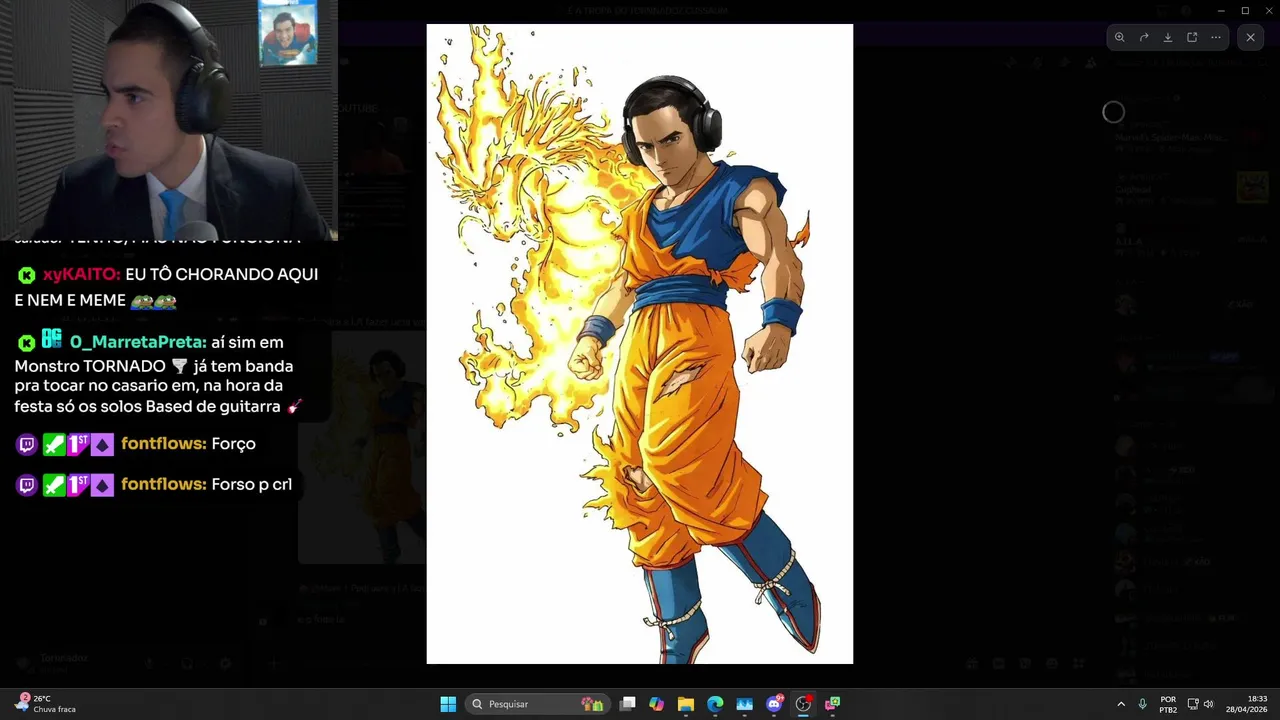The height and width of the screenshot is (720, 1280).
Task: Click the Pesquisar taskbar search box
Action: 538,704
